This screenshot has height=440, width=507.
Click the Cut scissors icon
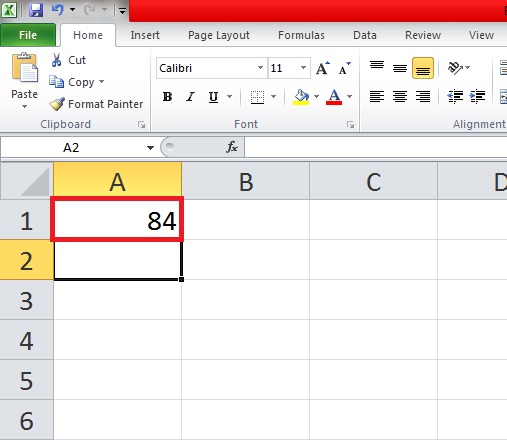56,60
